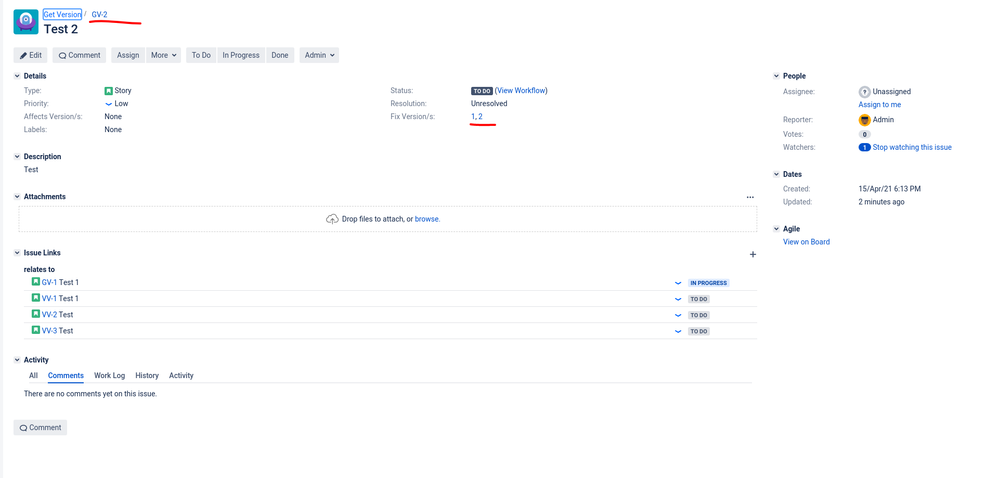Click the Comment button in the toolbar

click(80, 55)
